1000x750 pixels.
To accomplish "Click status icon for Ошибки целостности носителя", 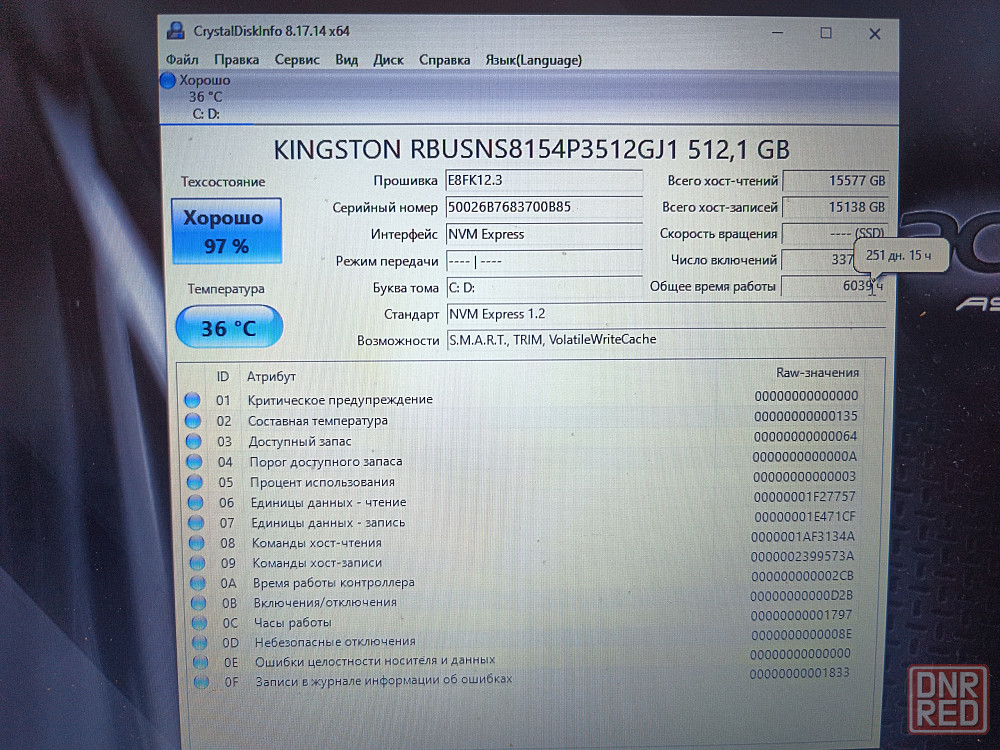I will [x=200, y=662].
